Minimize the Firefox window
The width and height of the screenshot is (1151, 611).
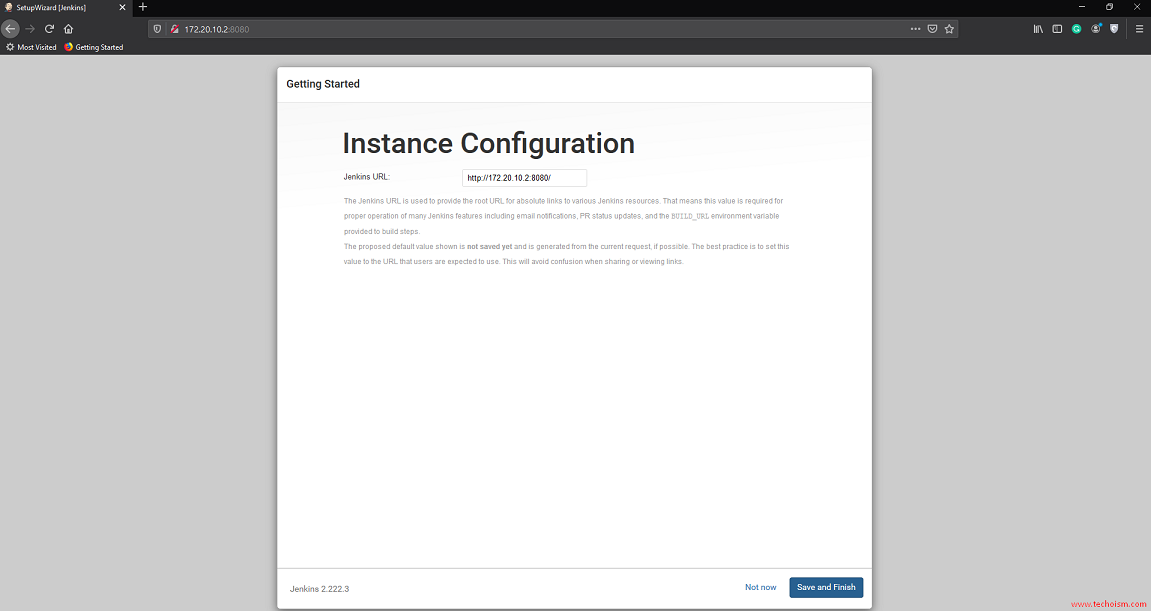pyautogui.click(x=1081, y=7)
